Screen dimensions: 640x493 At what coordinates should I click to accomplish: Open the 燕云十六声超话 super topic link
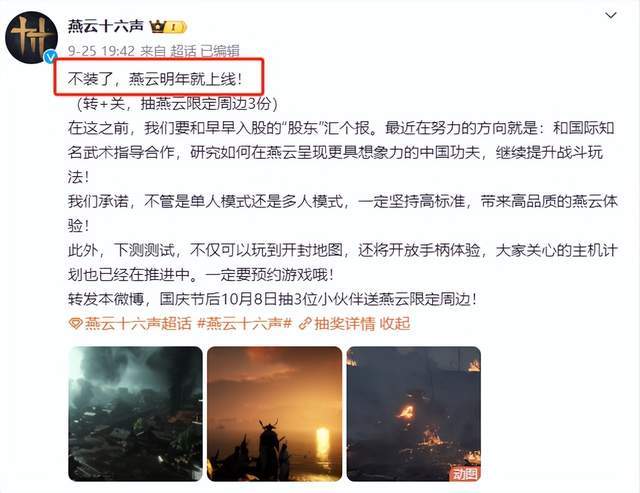point(138,324)
